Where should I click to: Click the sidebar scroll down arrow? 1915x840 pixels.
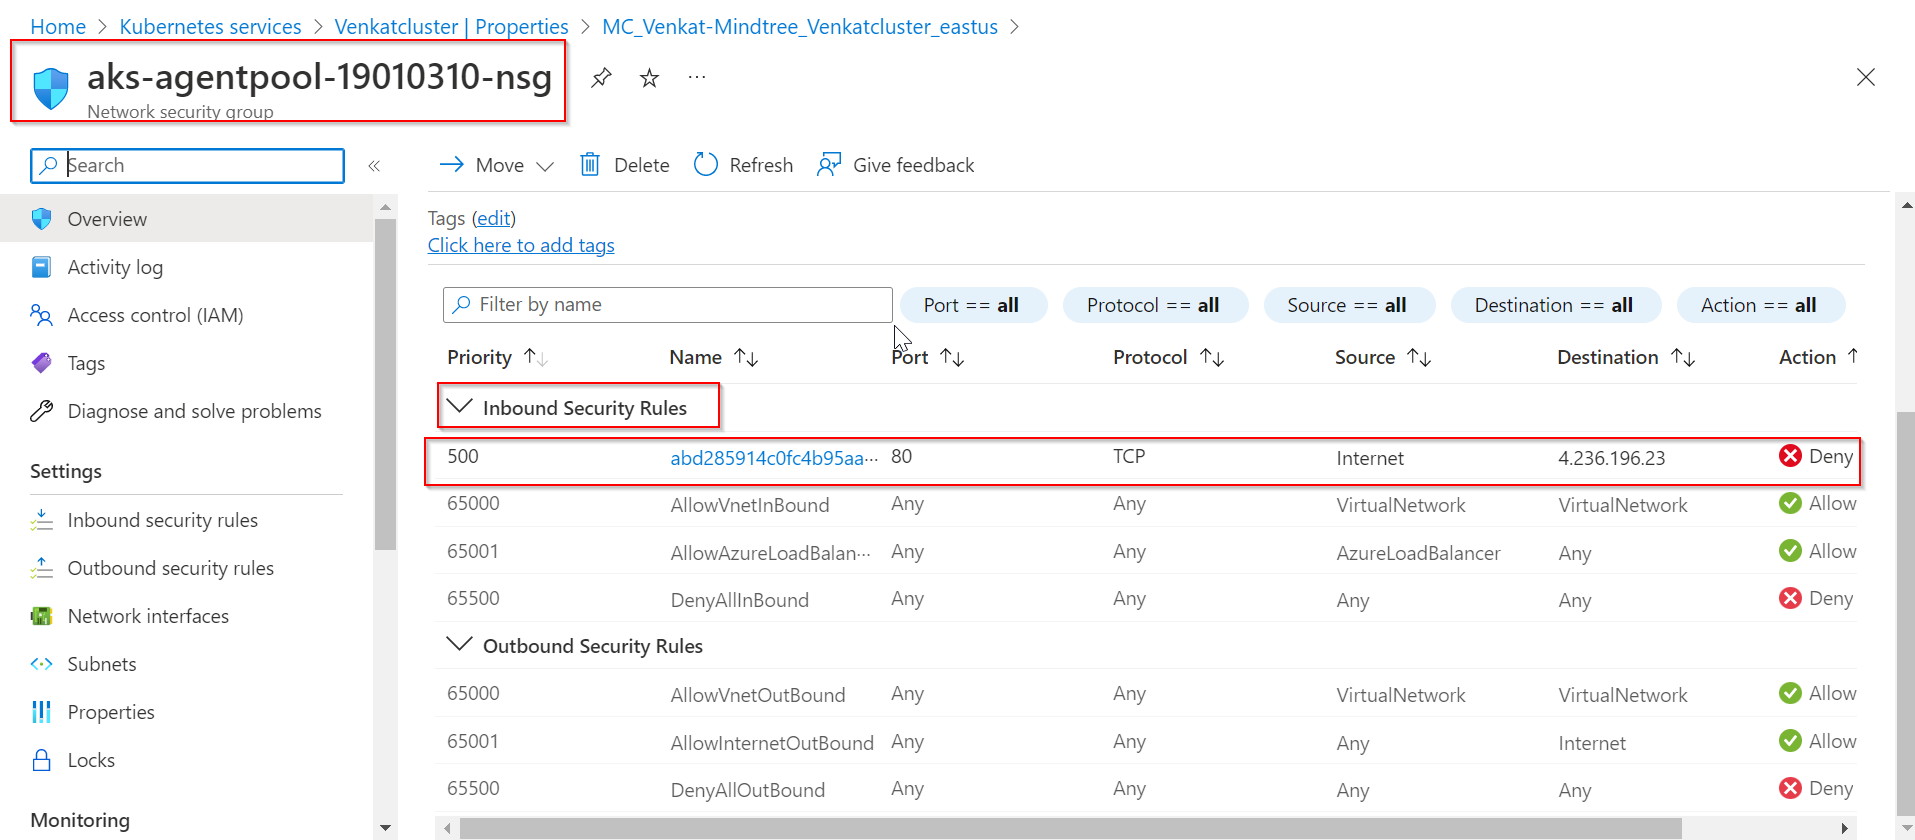coord(385,828)
